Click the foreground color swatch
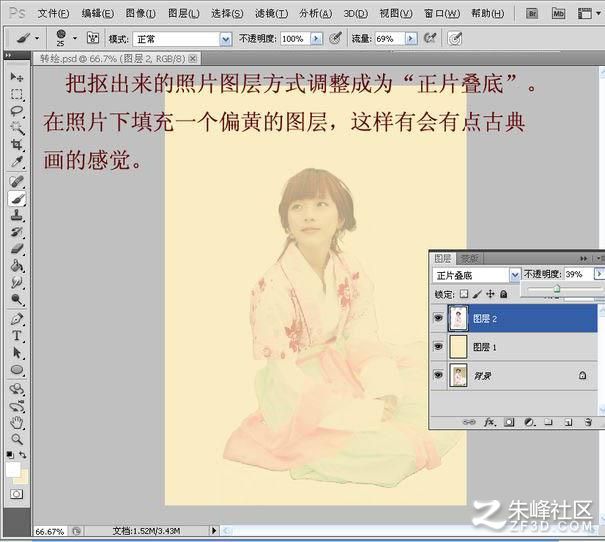This screenshot has height=542, width=605. (13, 469)
